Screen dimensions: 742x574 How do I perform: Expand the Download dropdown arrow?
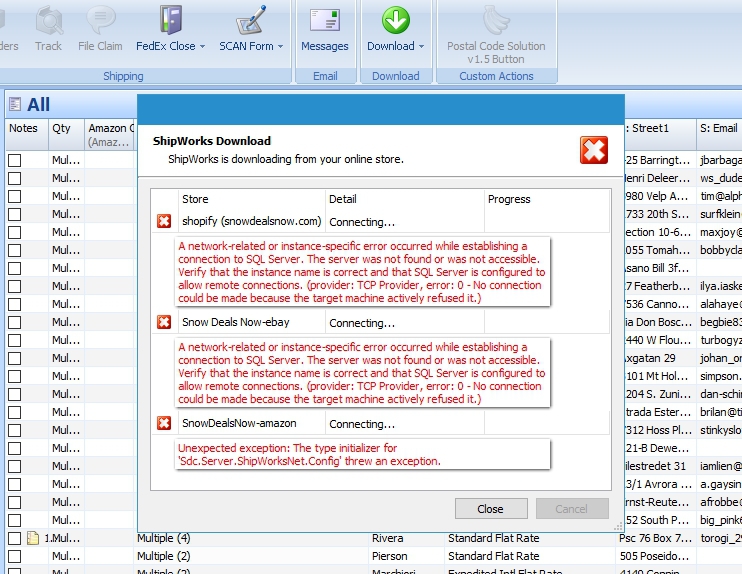421,46
